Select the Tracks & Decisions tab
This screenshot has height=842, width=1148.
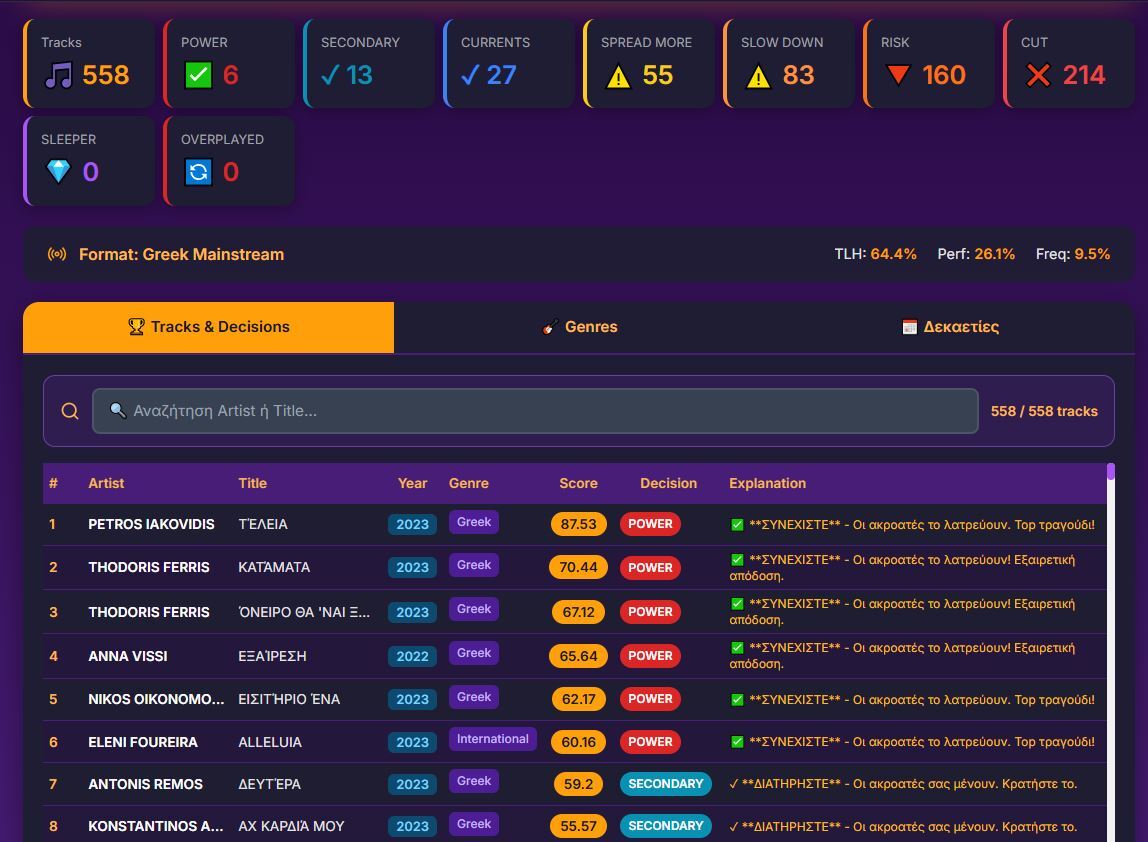[208, 327]
